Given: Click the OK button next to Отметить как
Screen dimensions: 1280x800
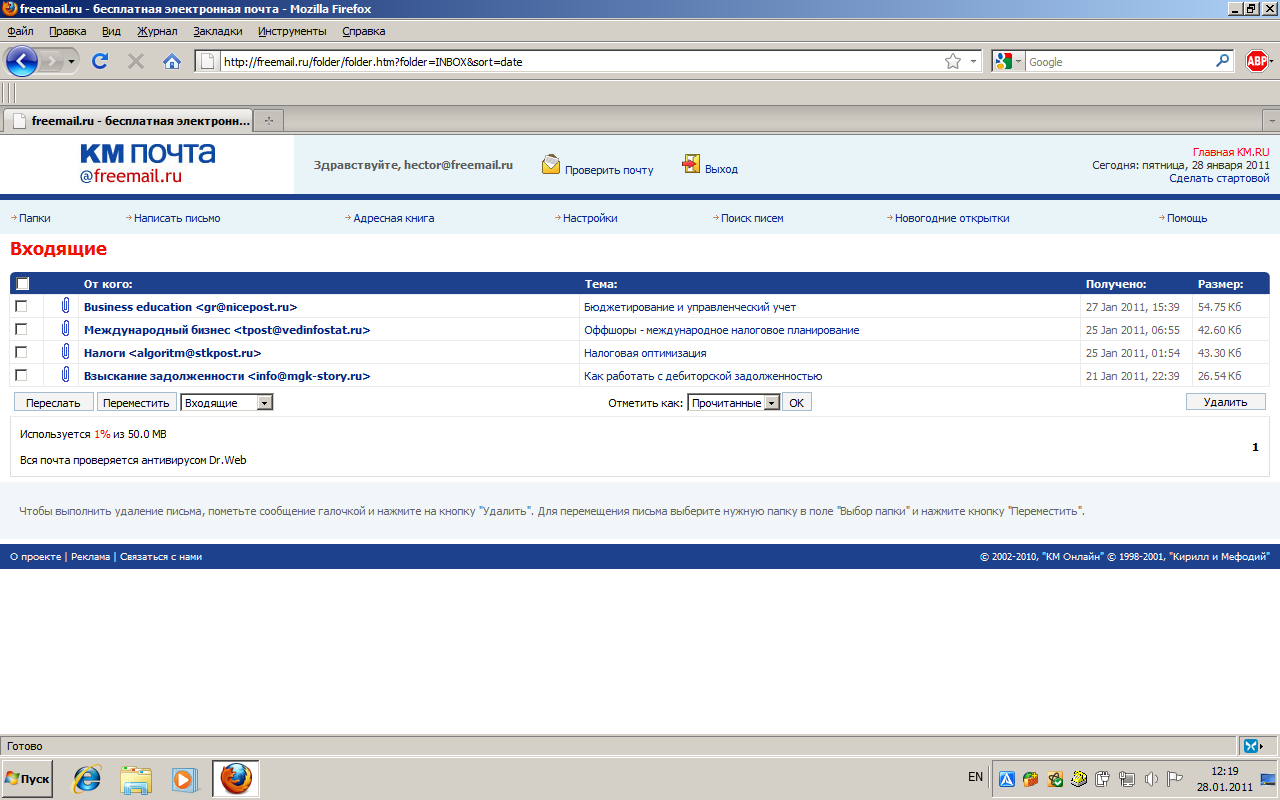Looking at the screenshot, I should pos(796,402).
